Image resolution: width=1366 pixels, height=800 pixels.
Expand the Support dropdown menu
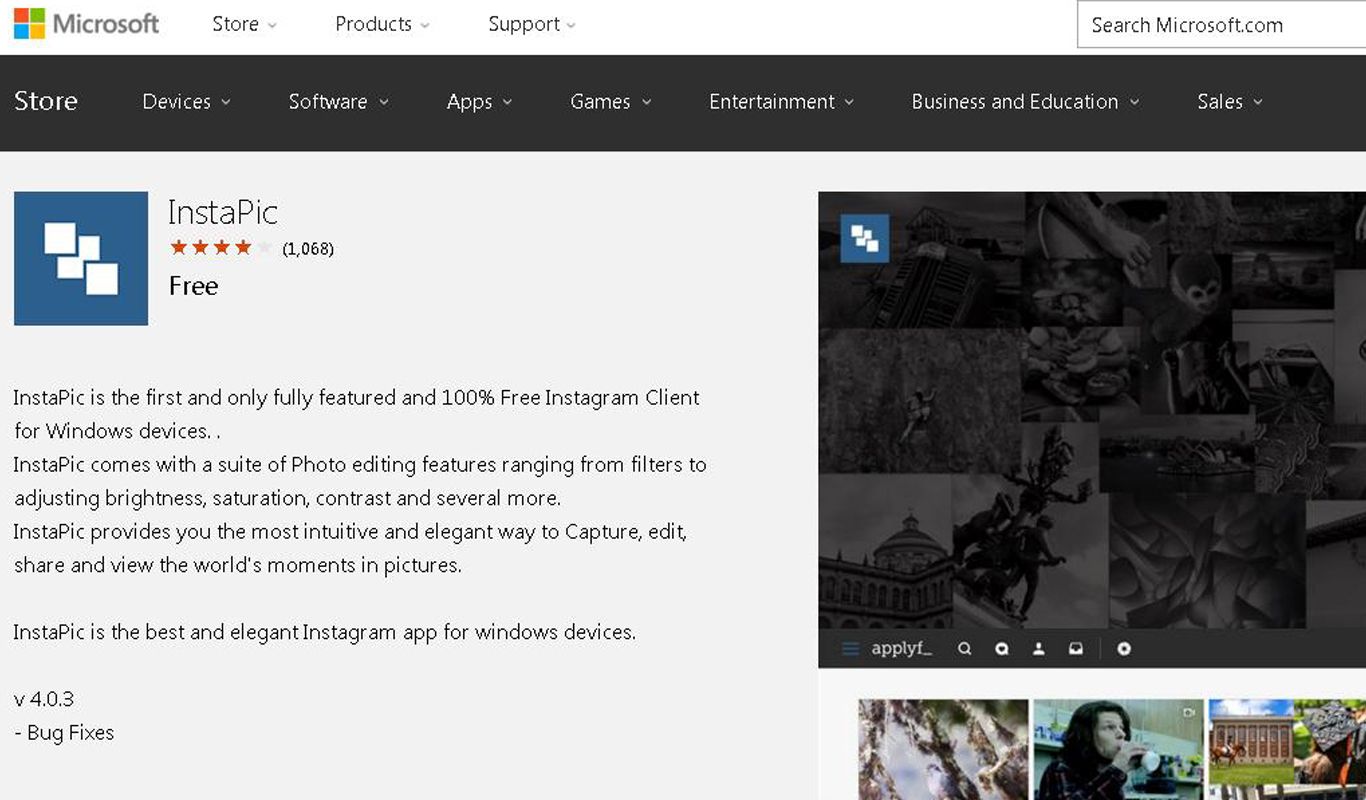coord(532,24)
